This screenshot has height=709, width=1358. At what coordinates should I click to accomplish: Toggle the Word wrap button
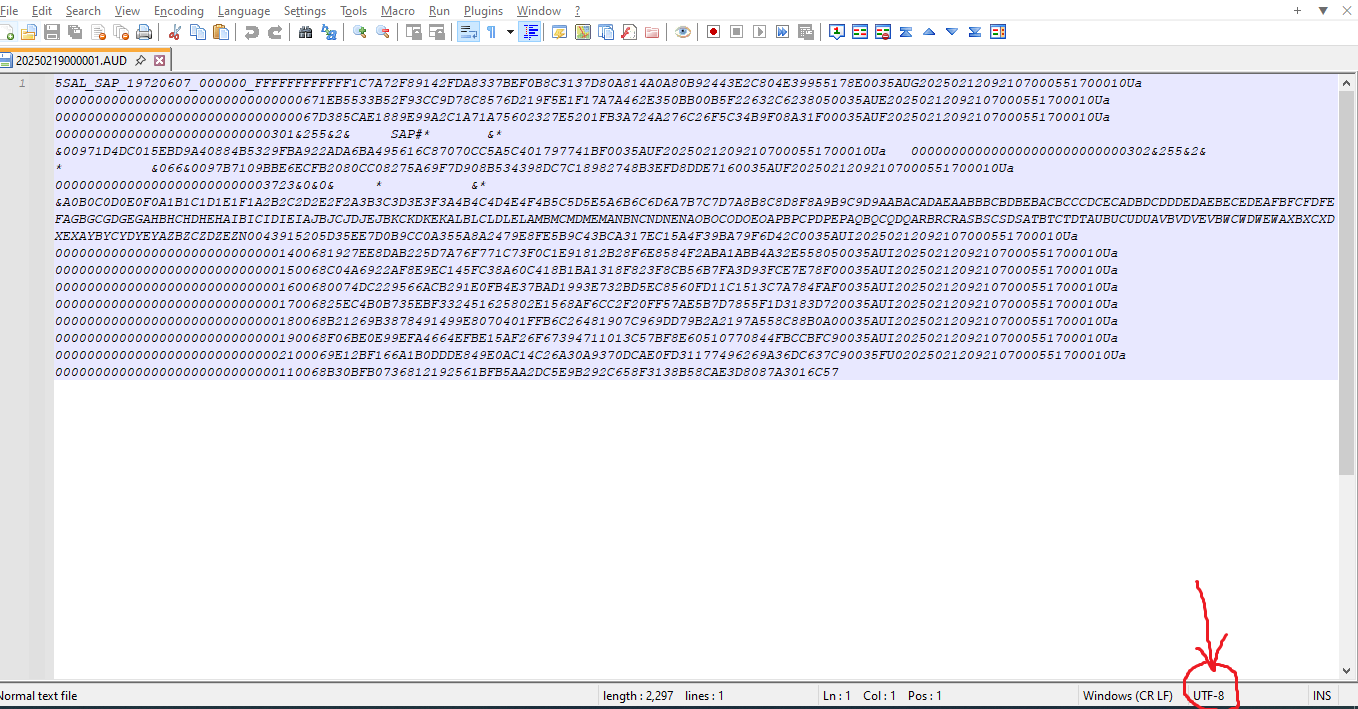(x=468, y=32)
